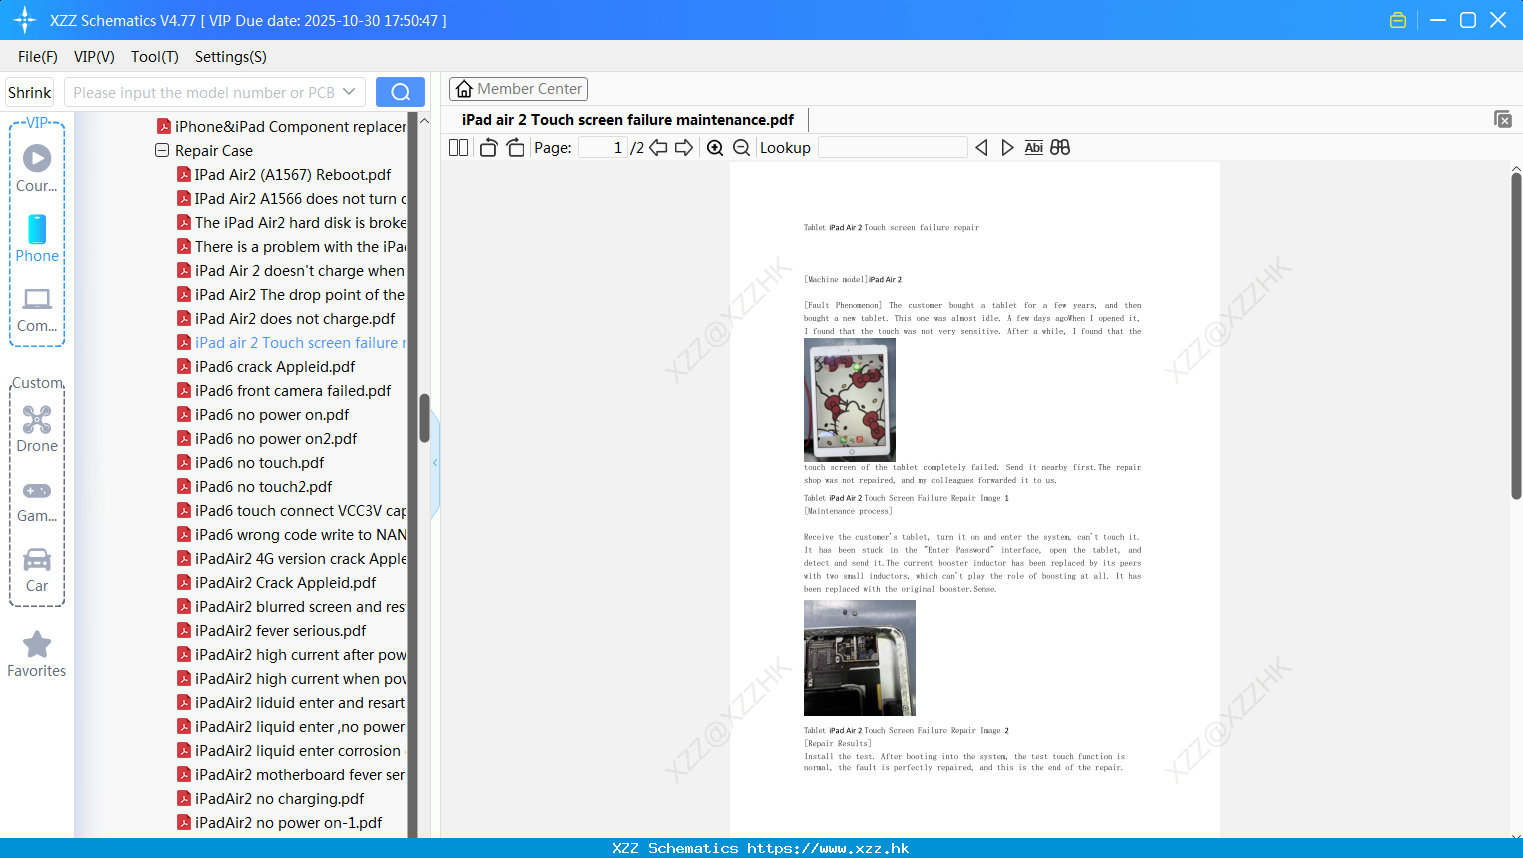Viewport: 1523px width, 858px height.
Task: Toggle two-page view in PDF toolbar
Action: pyautogui.click(x=458, y=148)
